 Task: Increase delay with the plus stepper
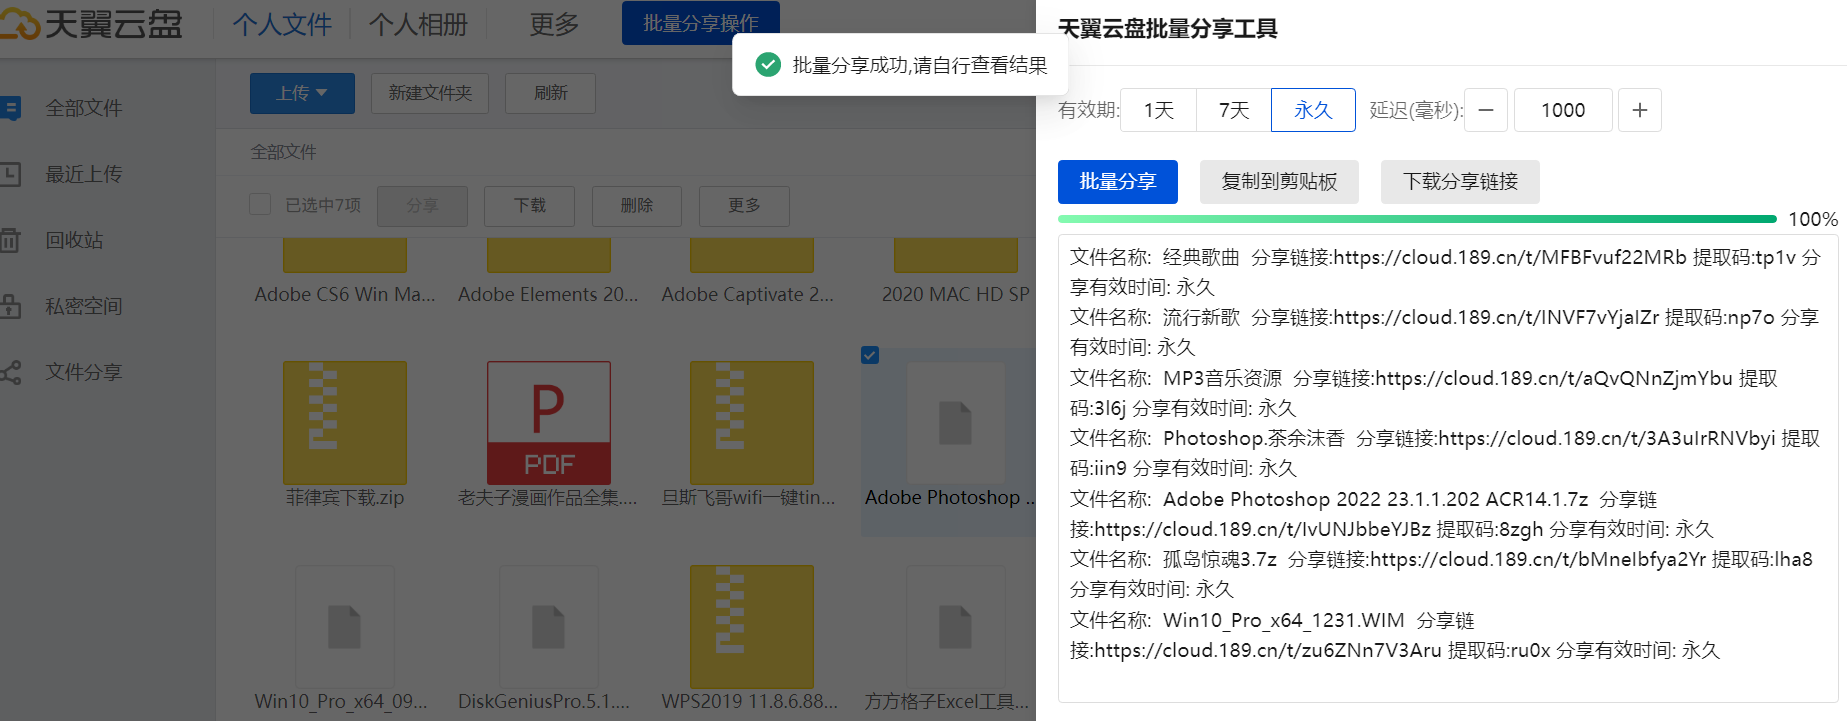[1639, 110]
